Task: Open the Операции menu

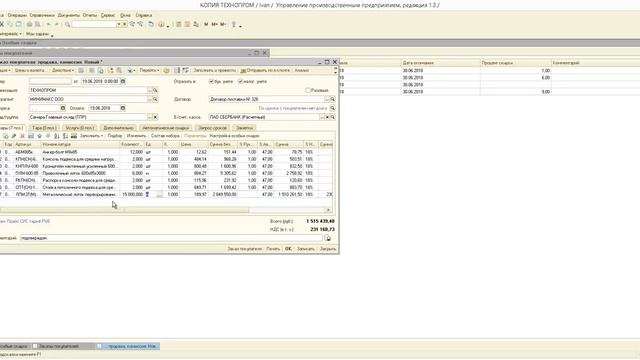Action: [17, 15]
